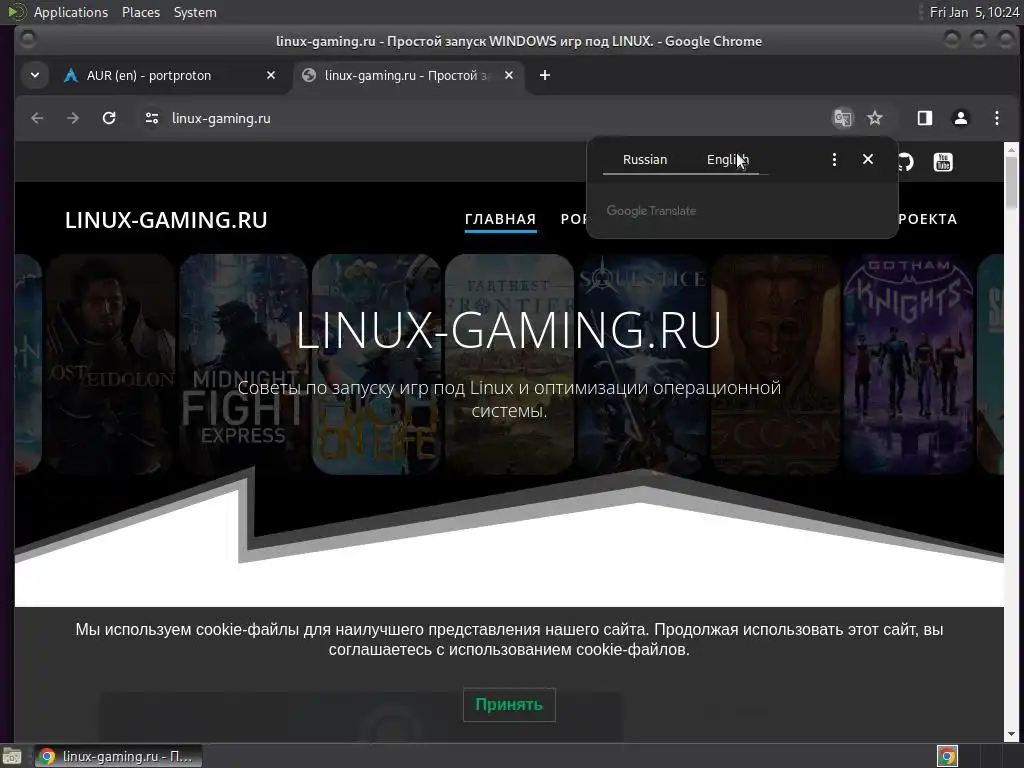Click the Farthest Frontier game cover
Viewport: 1024px width, 768px height.
509,364
